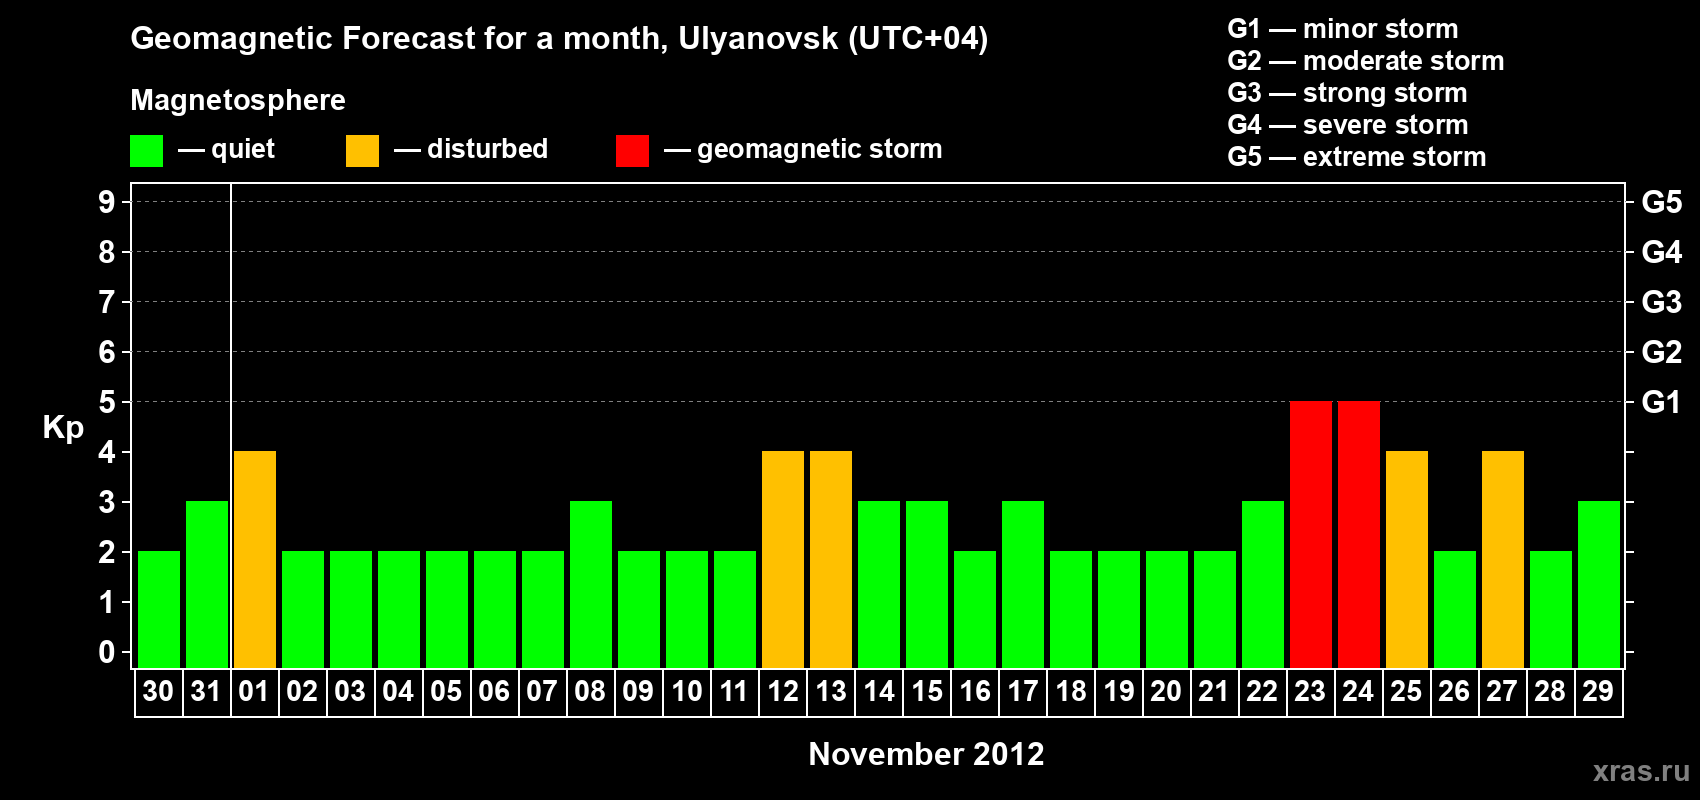Click the green bar for day 29

1598,584
